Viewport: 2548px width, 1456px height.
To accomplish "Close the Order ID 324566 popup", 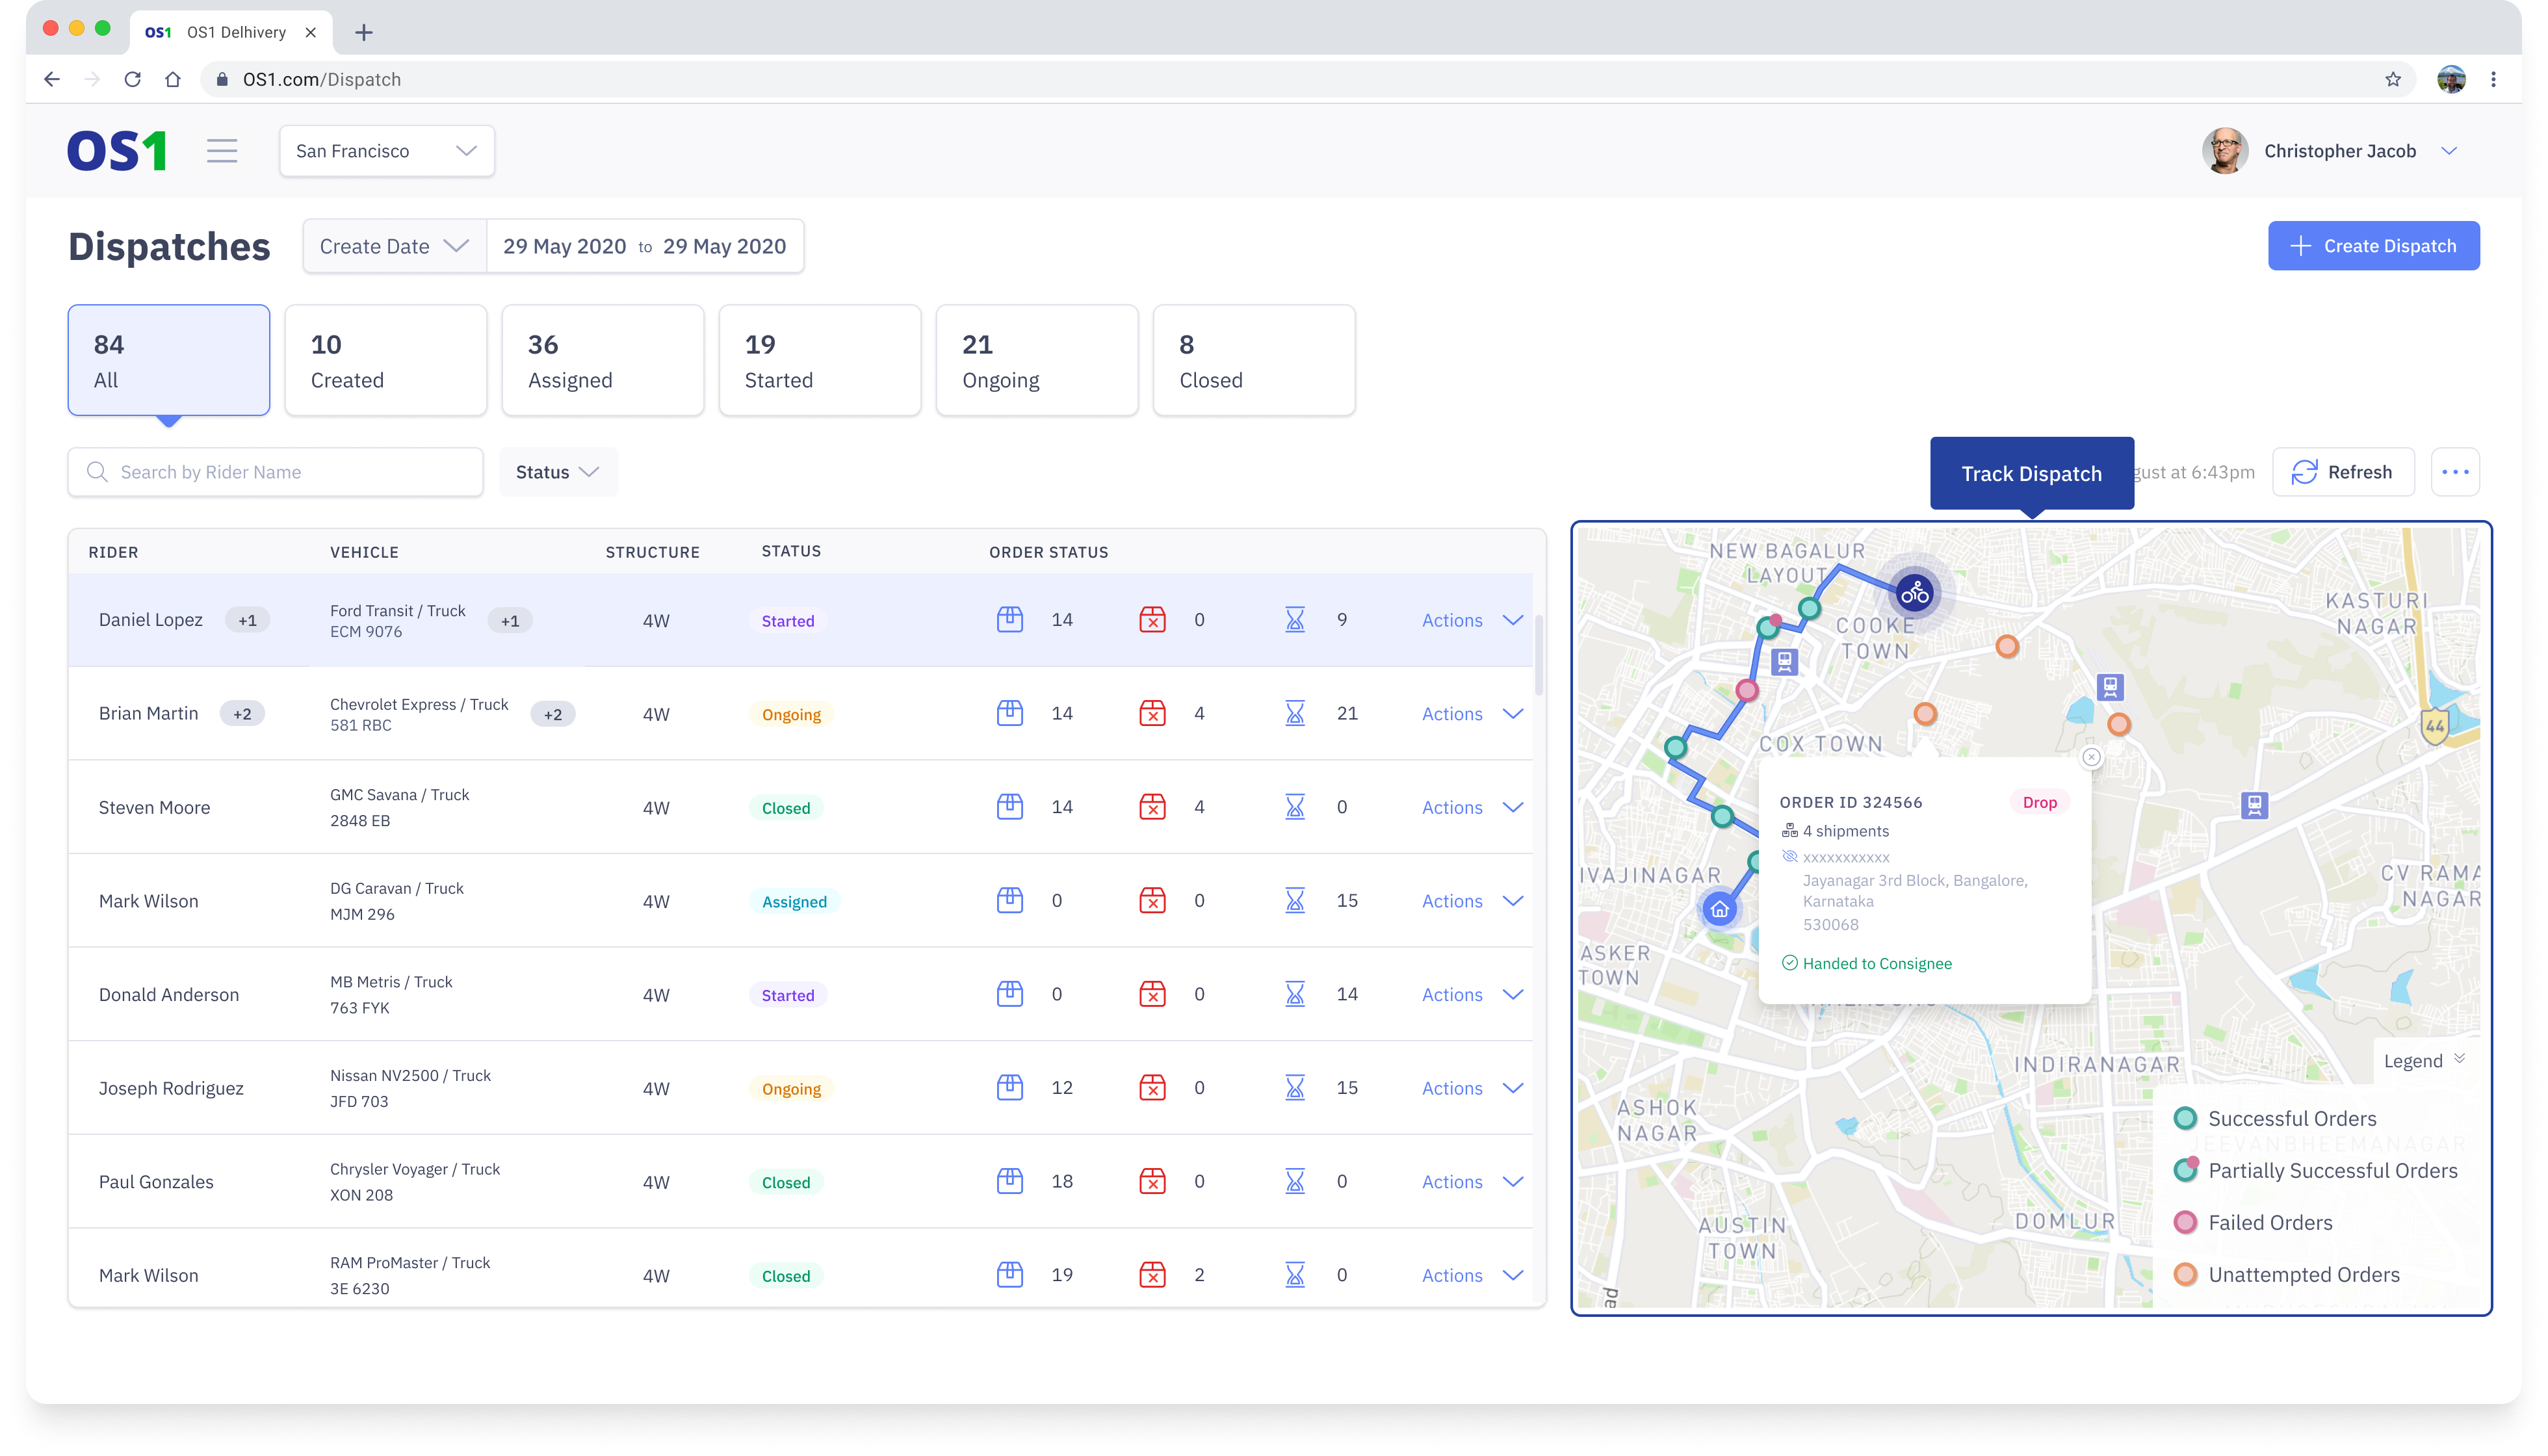I will (2091, 757).
